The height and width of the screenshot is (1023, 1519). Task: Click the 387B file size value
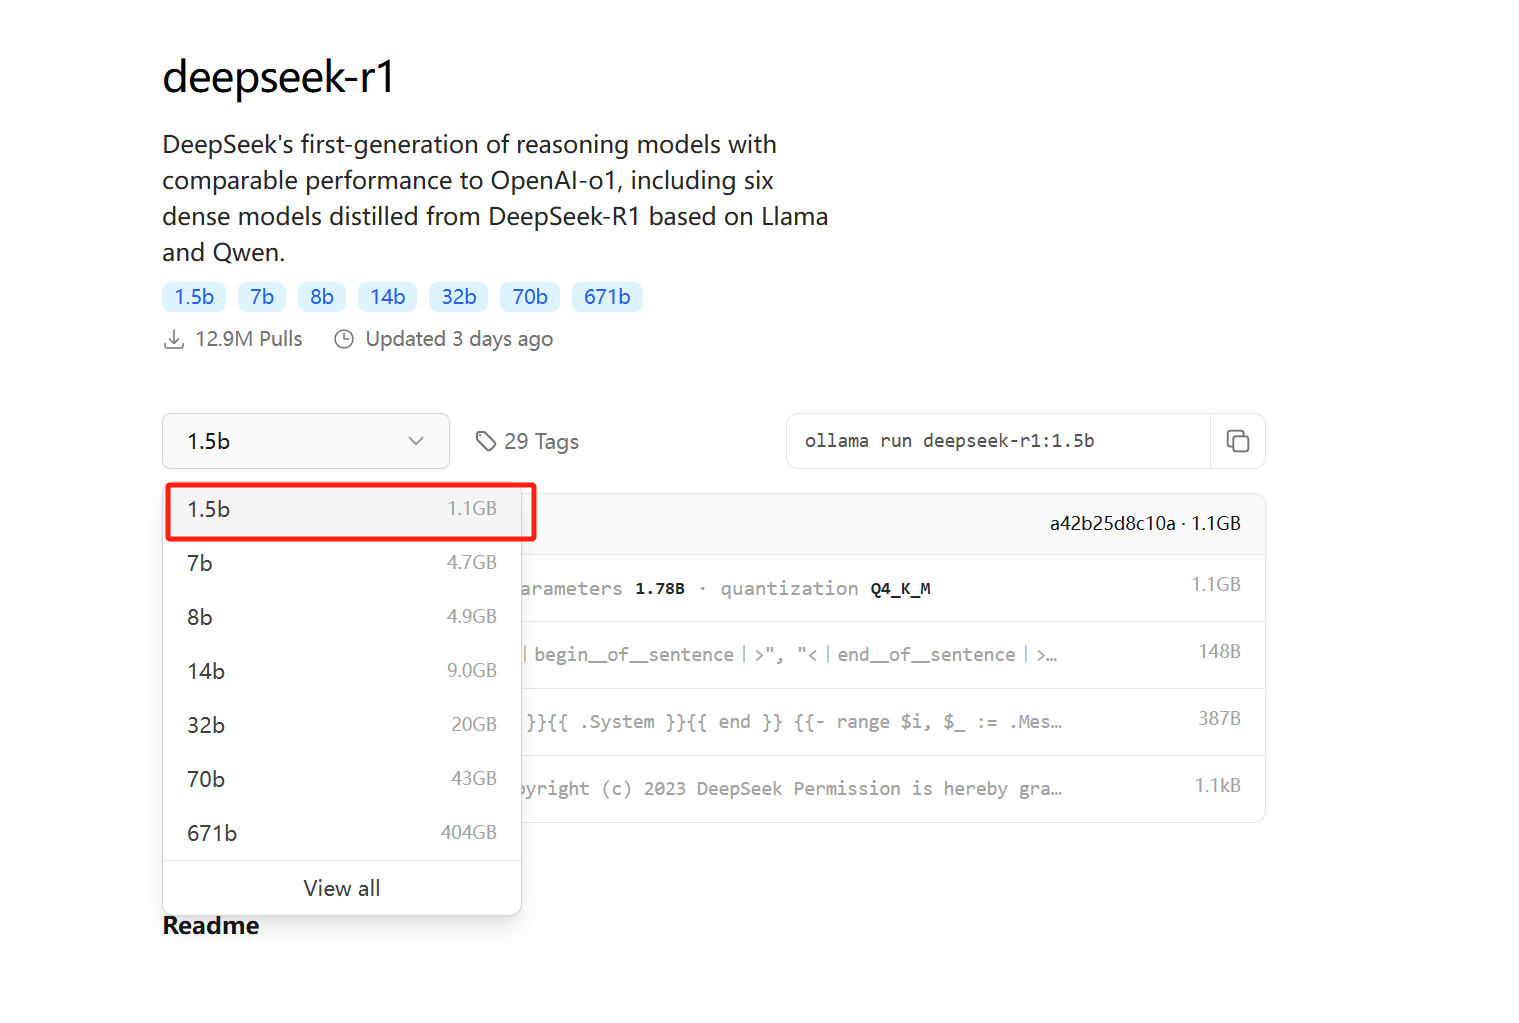point(1219,719)
